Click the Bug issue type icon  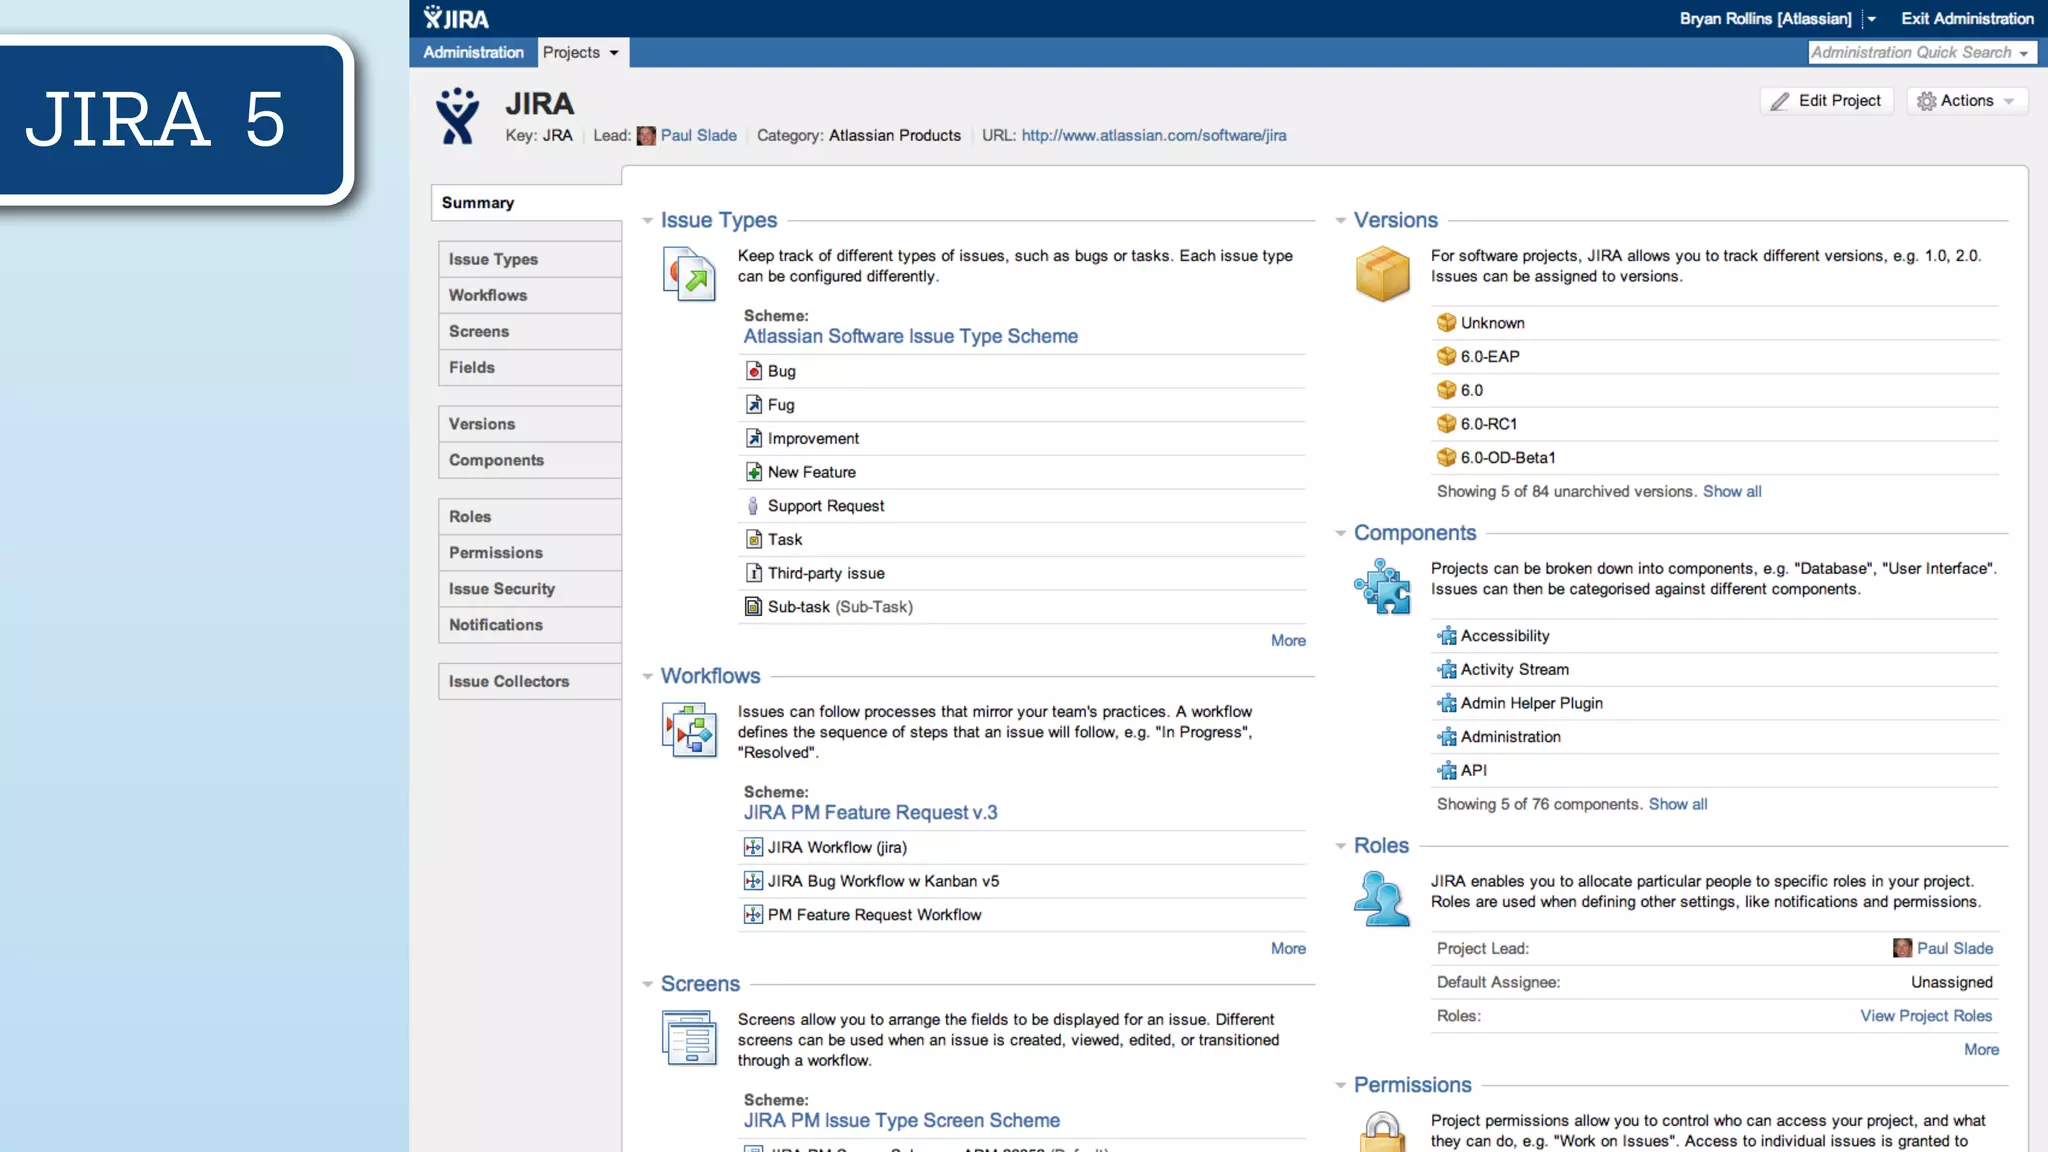(x=754, y=371)
